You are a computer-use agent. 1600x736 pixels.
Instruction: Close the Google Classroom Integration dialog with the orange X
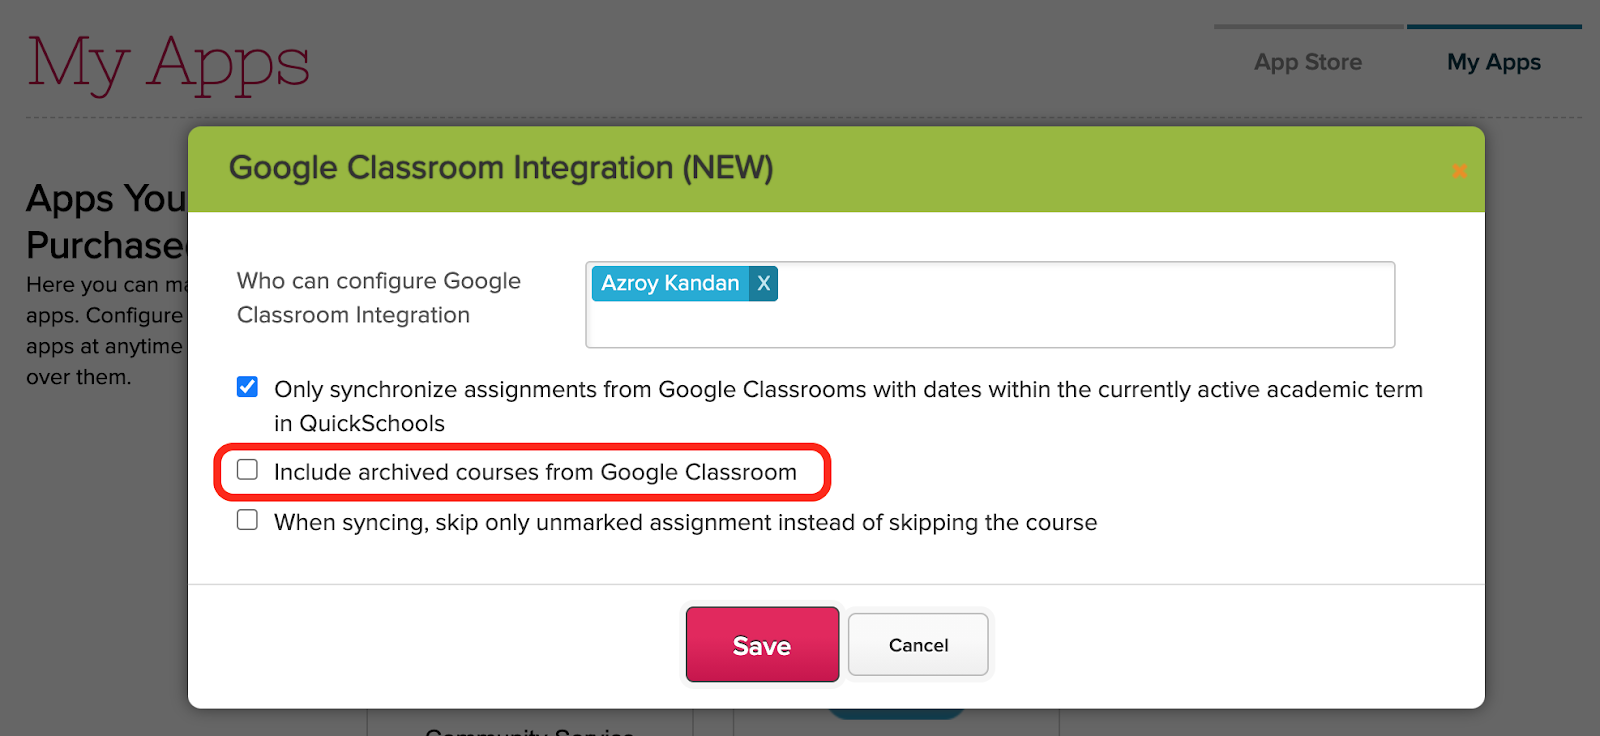click(x=1459, y=171)
